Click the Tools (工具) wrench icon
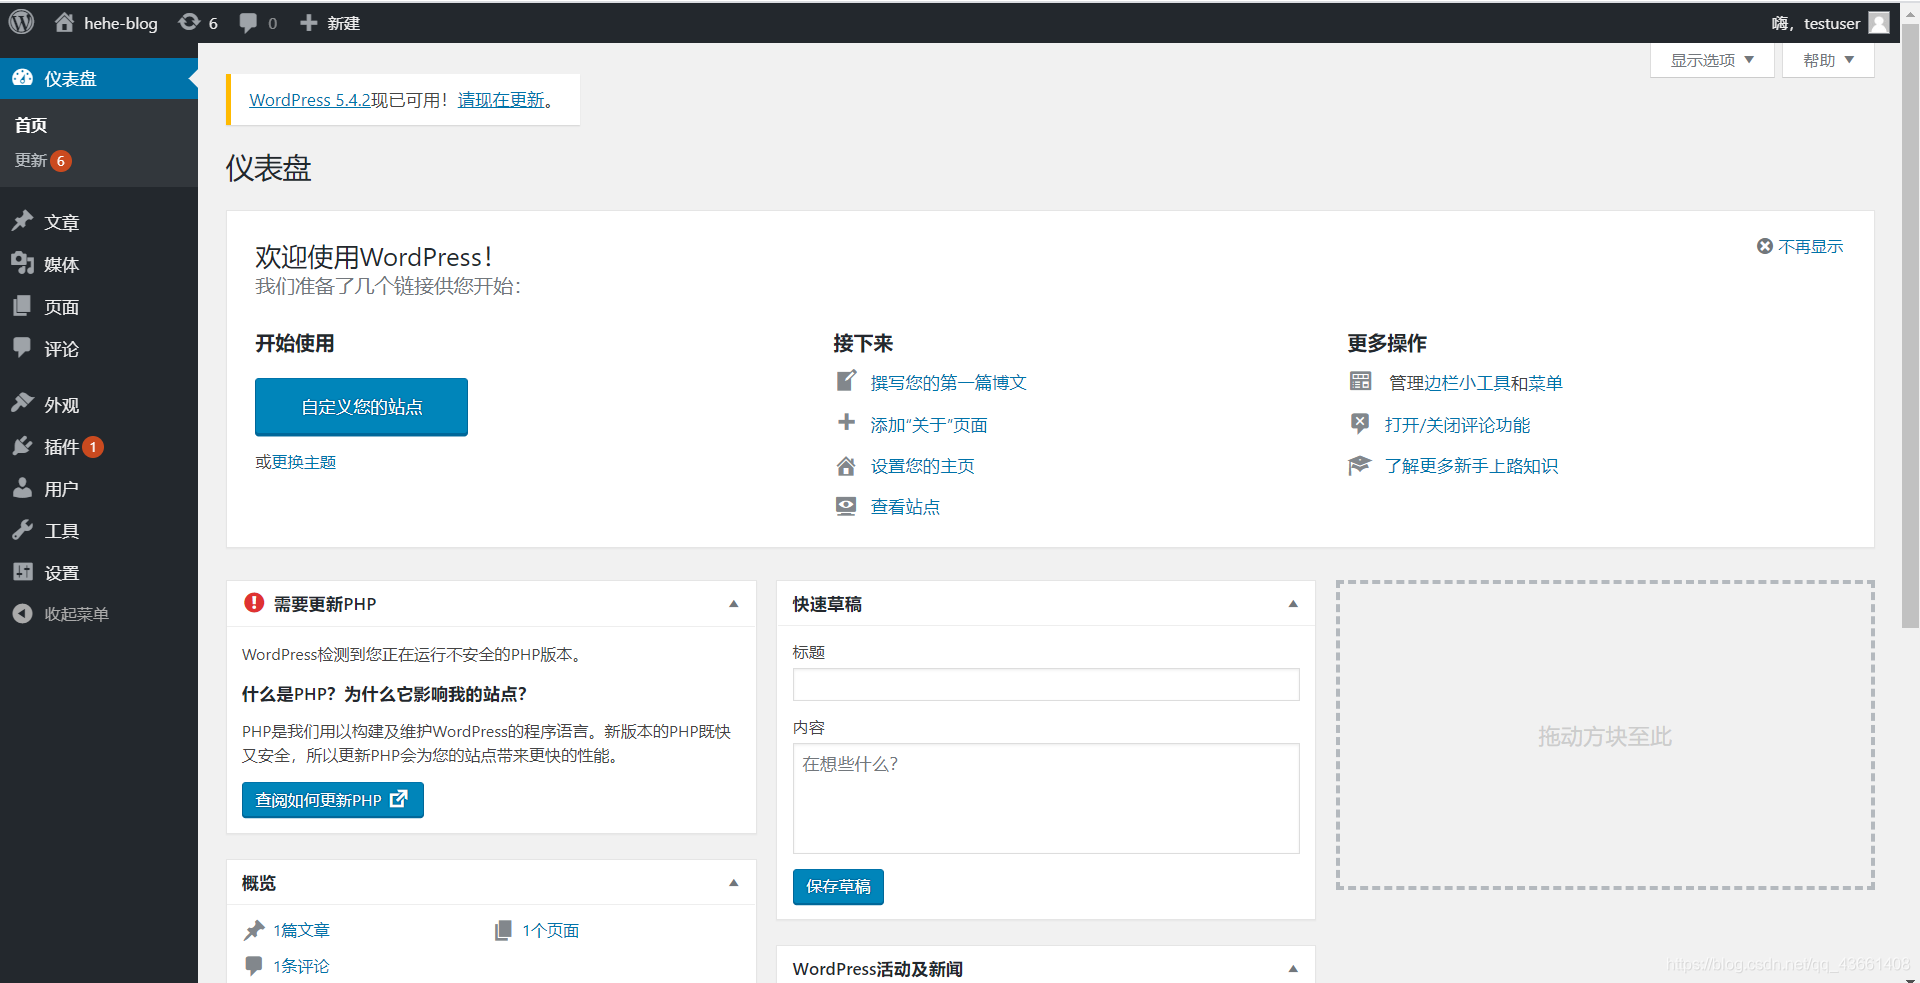 pos(22,530)
